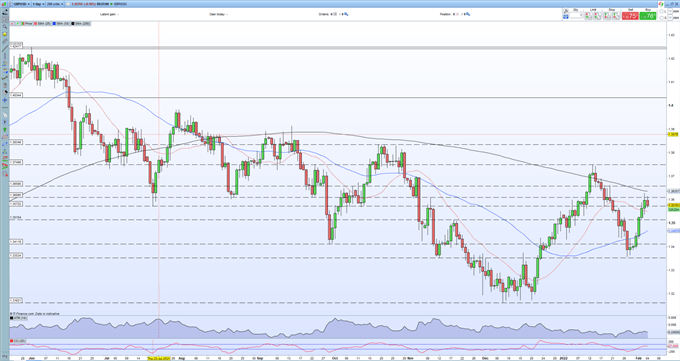Open the wrench trading settings icon

point(566,11)
